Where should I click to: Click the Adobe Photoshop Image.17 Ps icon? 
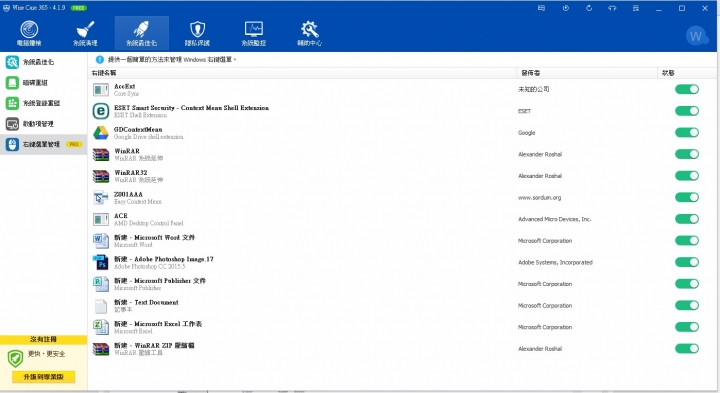point(101,262)
